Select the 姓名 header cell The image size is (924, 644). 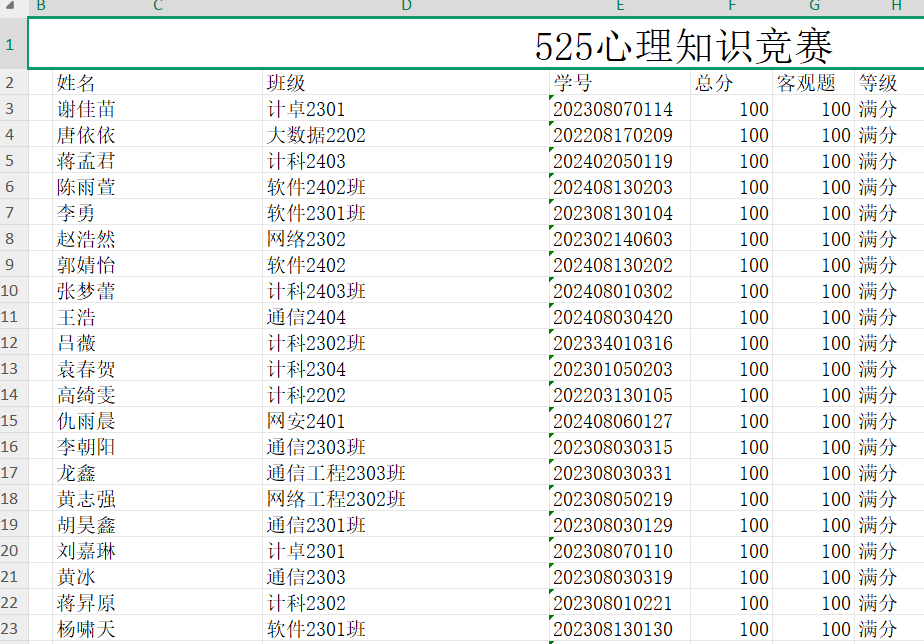click(x=76, y=83)
